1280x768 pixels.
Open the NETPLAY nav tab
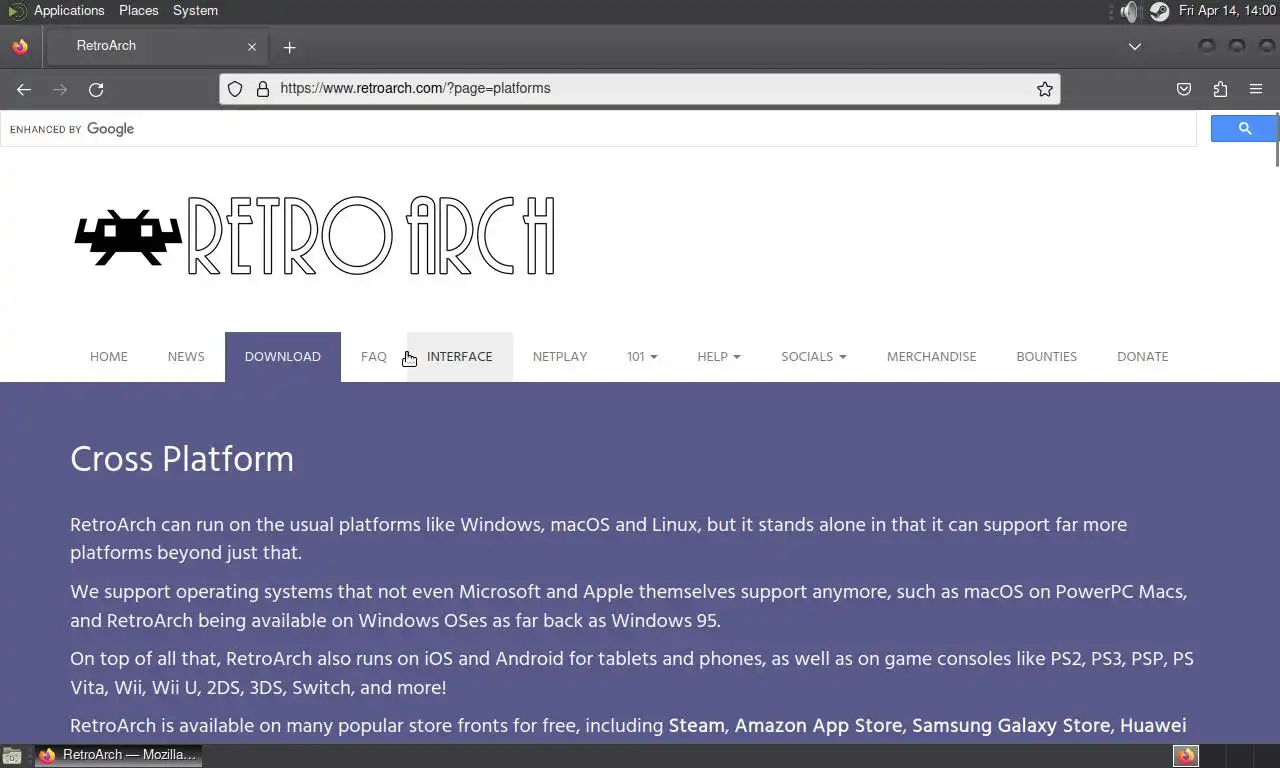[560, 357]
